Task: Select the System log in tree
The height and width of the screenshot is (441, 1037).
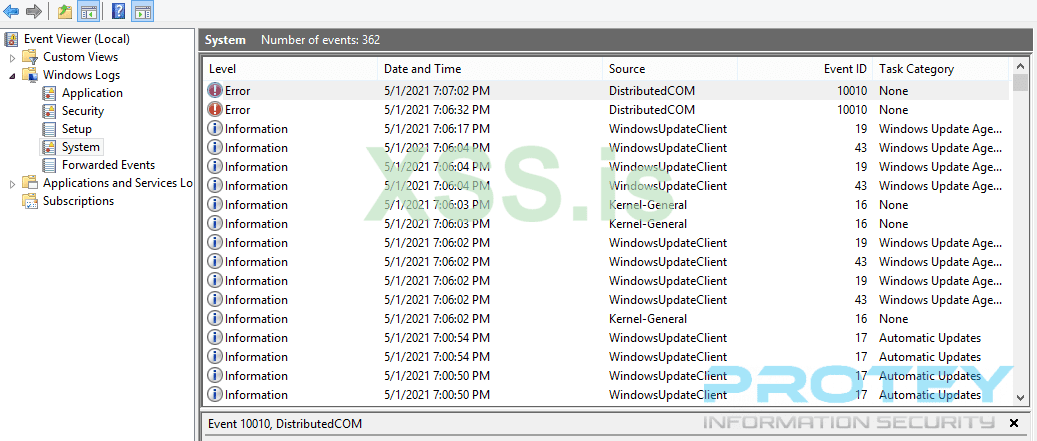Action: pyautogui.click(x=81, y=147)
